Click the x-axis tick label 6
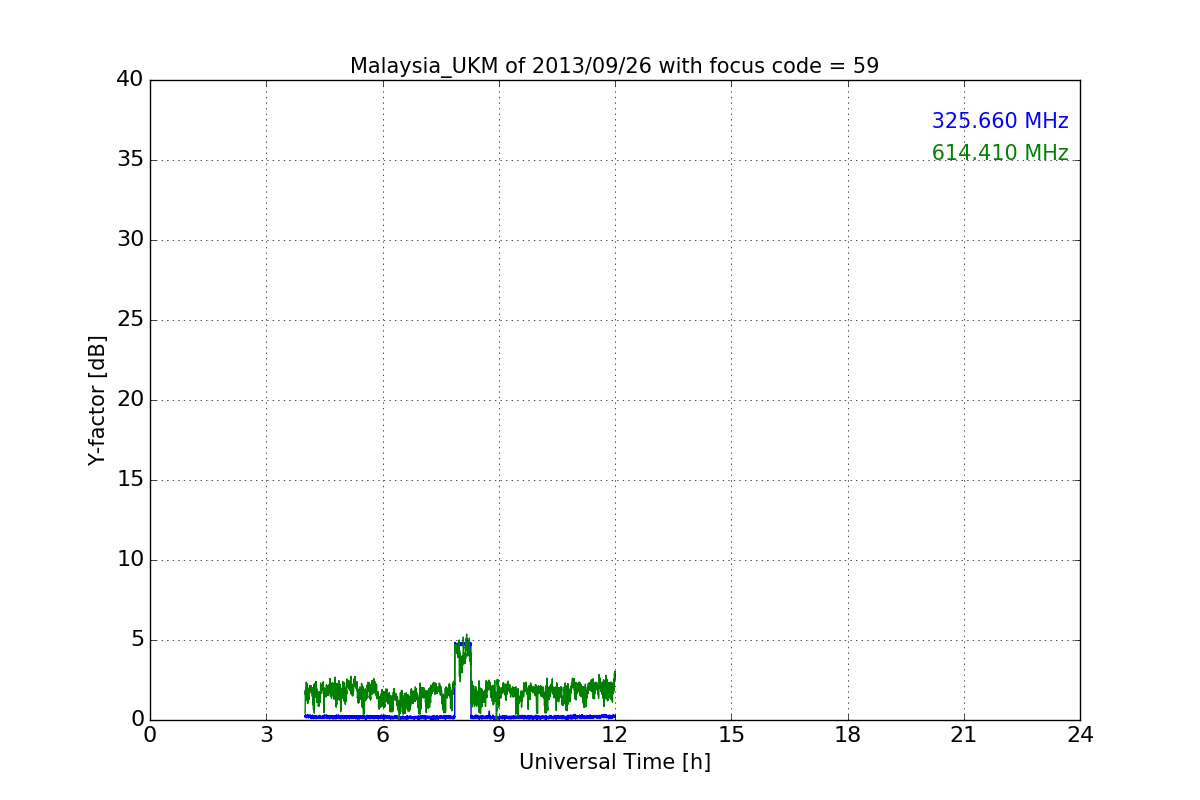 click(x=382, y=735)
